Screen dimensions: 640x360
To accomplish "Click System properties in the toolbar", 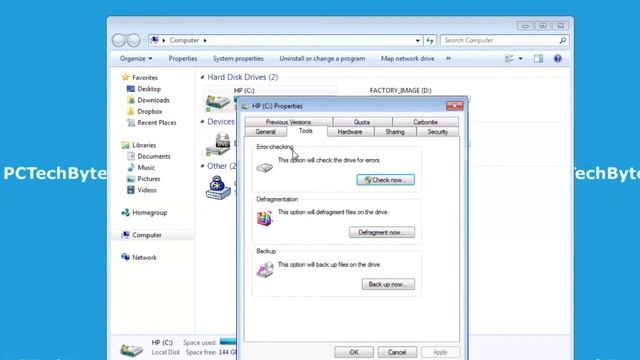I will (x=238, y=59).
